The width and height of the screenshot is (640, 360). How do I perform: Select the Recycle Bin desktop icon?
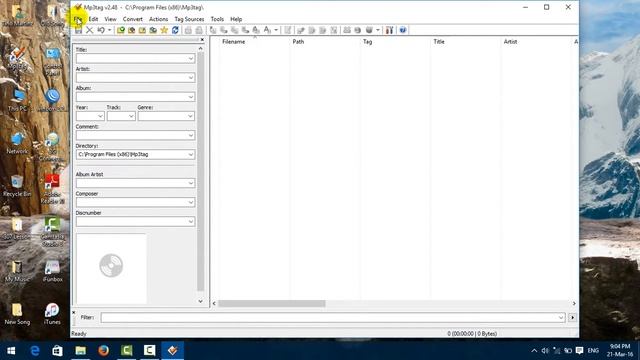(17, 186)
